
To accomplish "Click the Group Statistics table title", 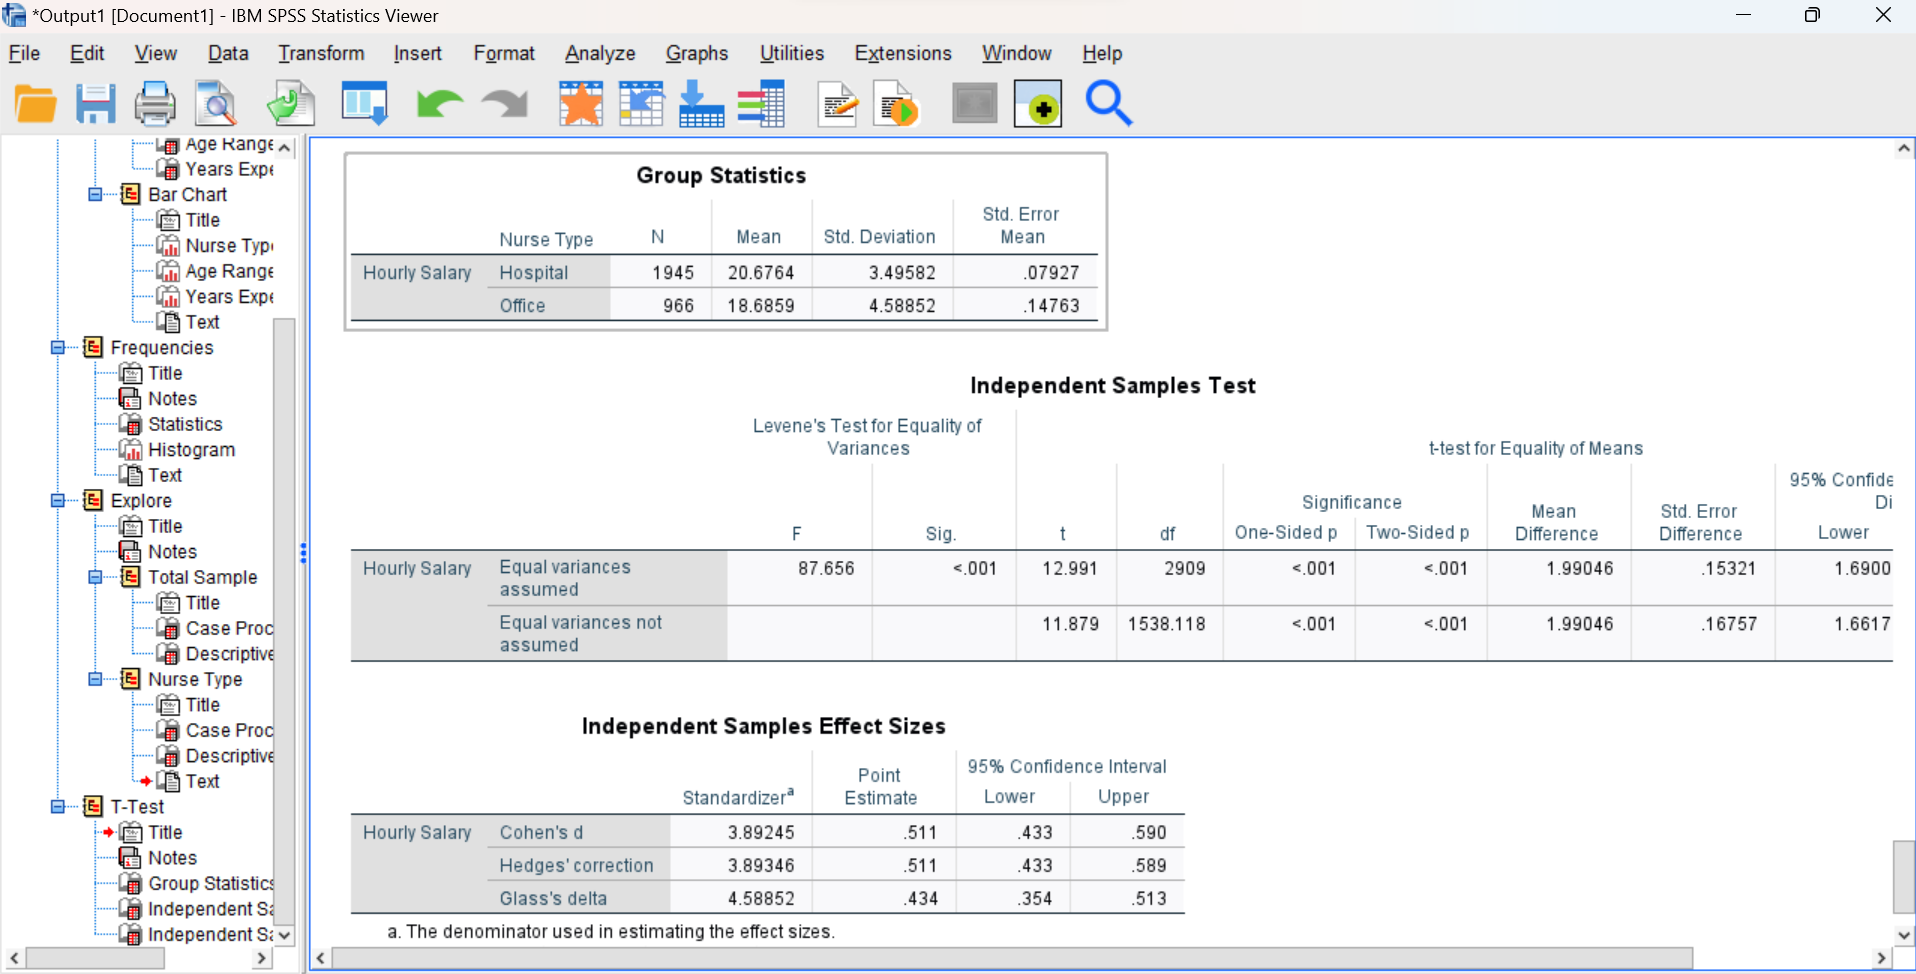I will [x=721, y=176].
